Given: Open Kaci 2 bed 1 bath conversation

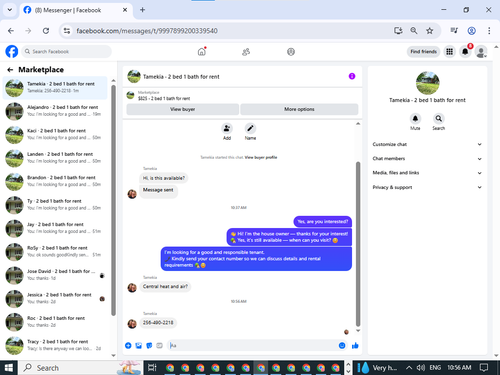Looking at the screenshot, I should coord(55,135).
